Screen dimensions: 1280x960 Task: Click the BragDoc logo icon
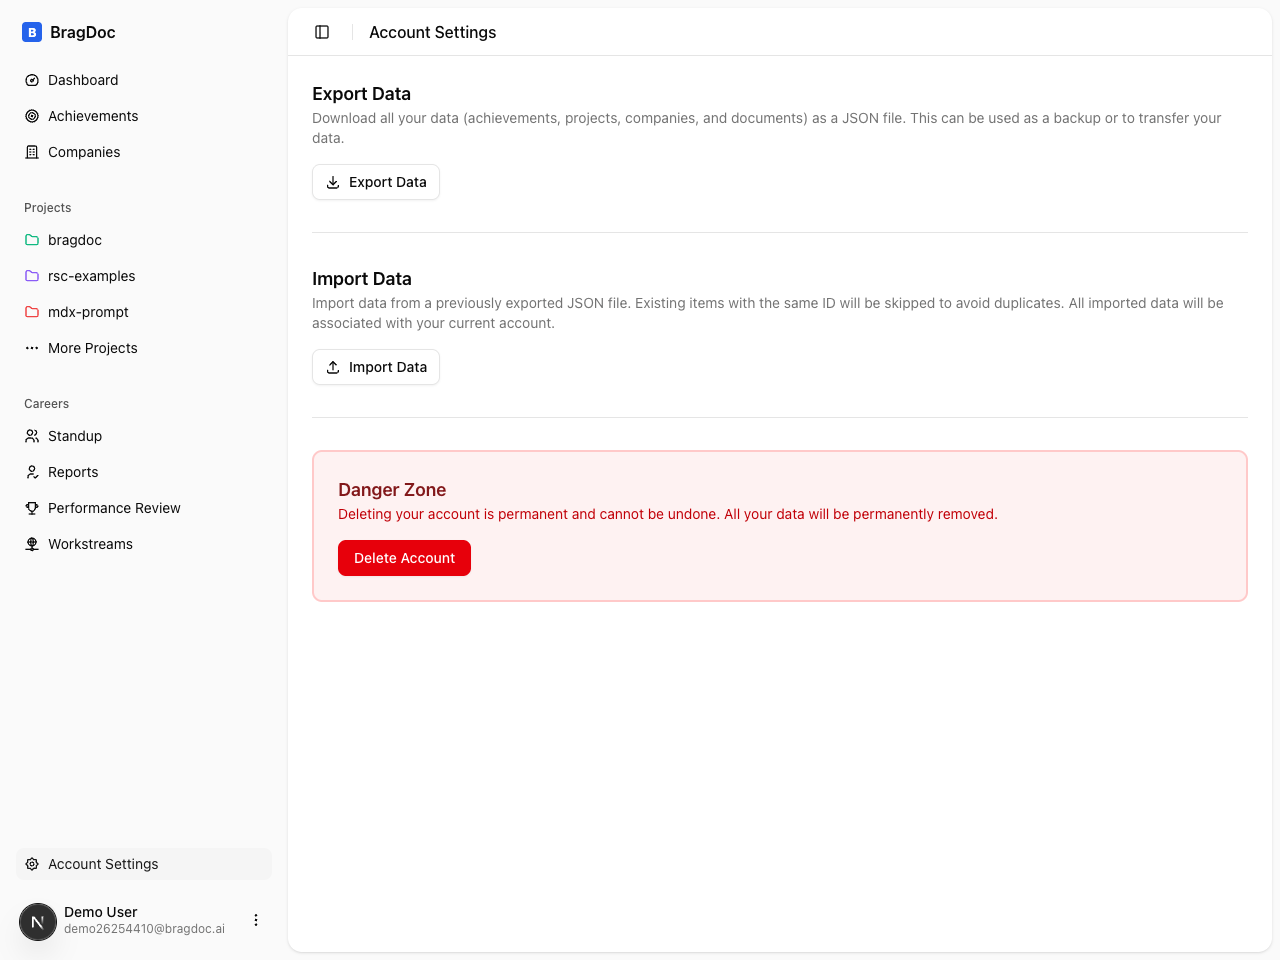tap(32, 31)
